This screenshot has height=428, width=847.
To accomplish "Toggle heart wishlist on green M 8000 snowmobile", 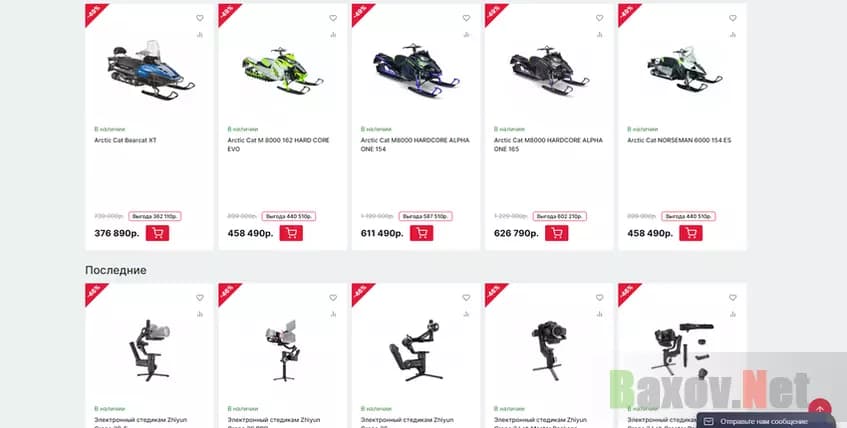I will (x=333, y=18).
